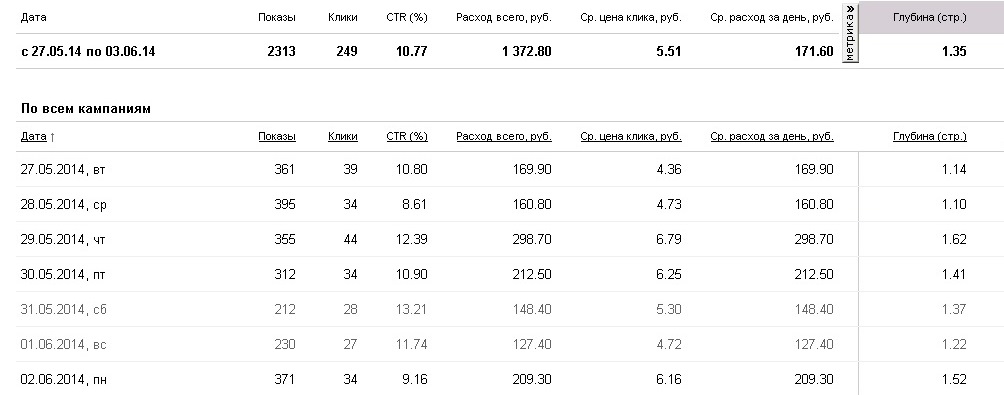Sort by Показы column header link
The image size is (1004, 395).
click(277, 136)
